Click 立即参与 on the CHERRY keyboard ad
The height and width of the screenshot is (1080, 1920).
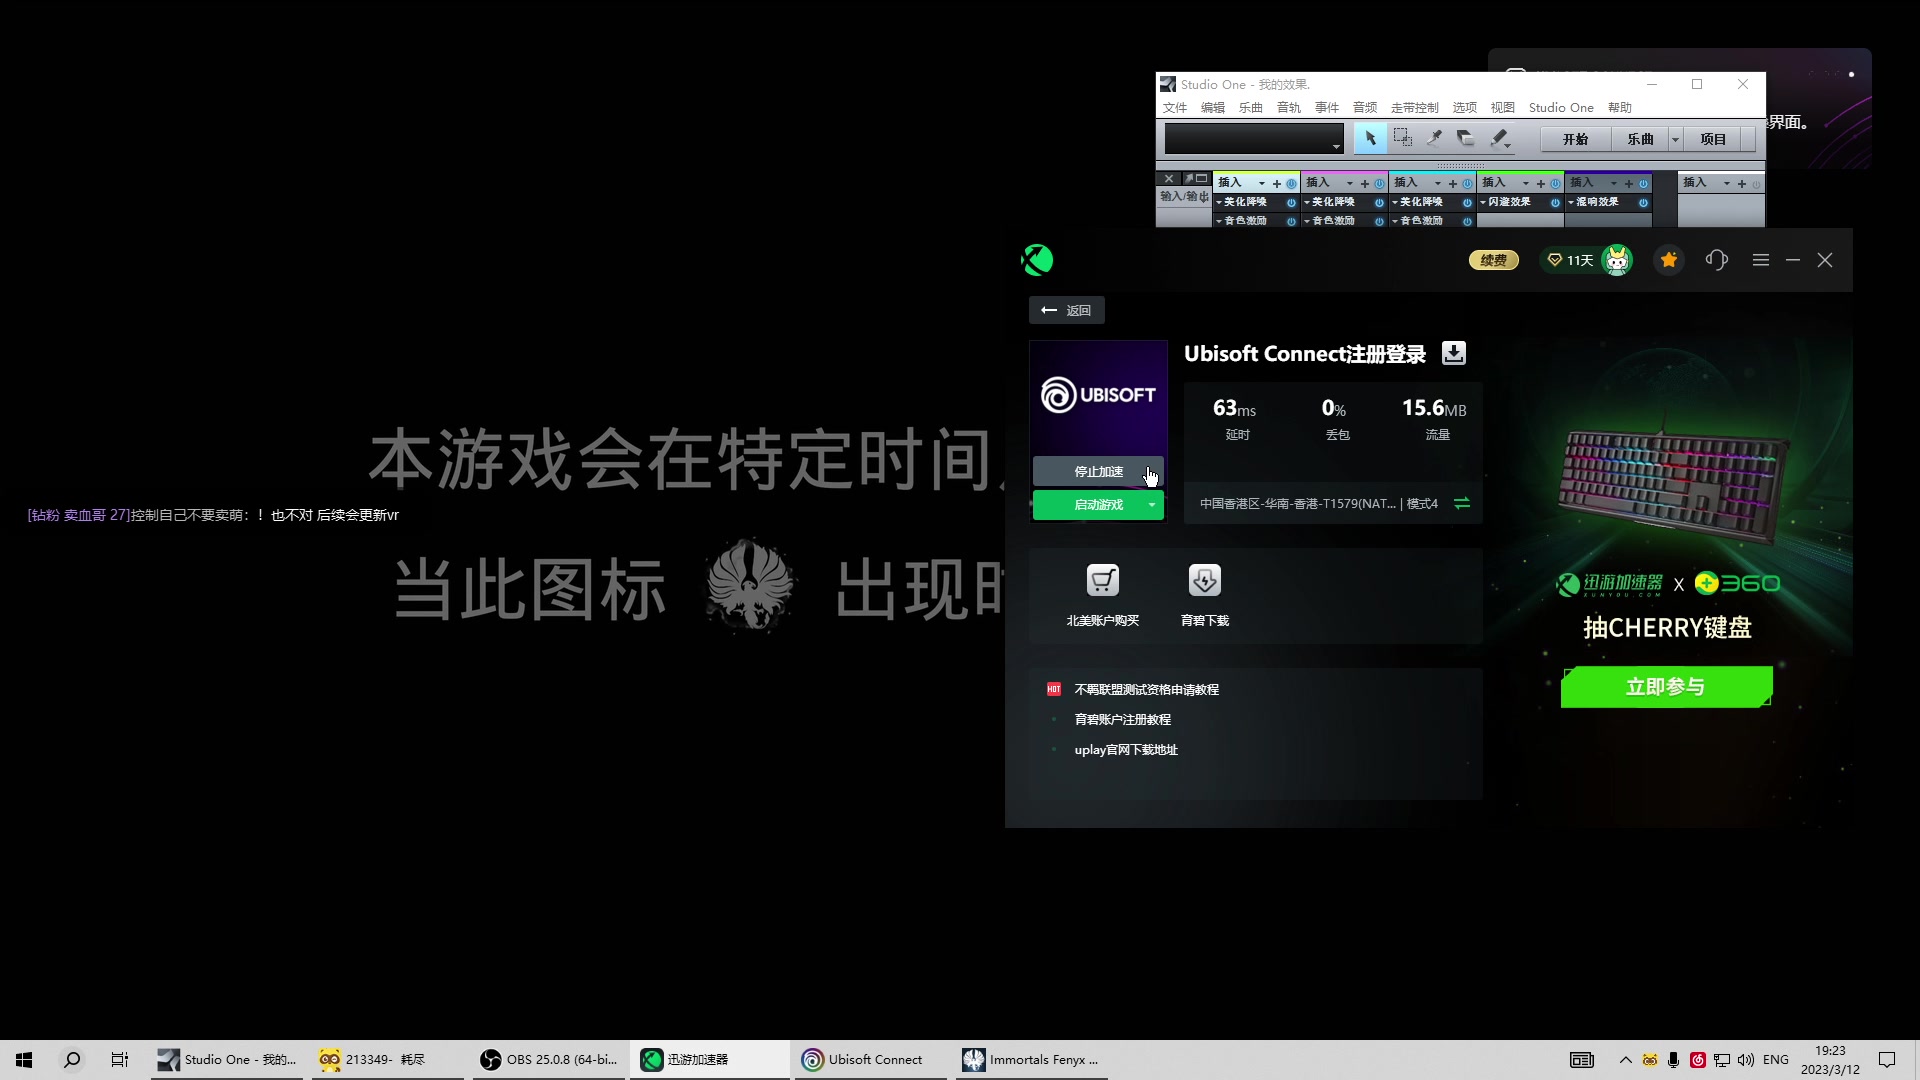click(1666, 687)
